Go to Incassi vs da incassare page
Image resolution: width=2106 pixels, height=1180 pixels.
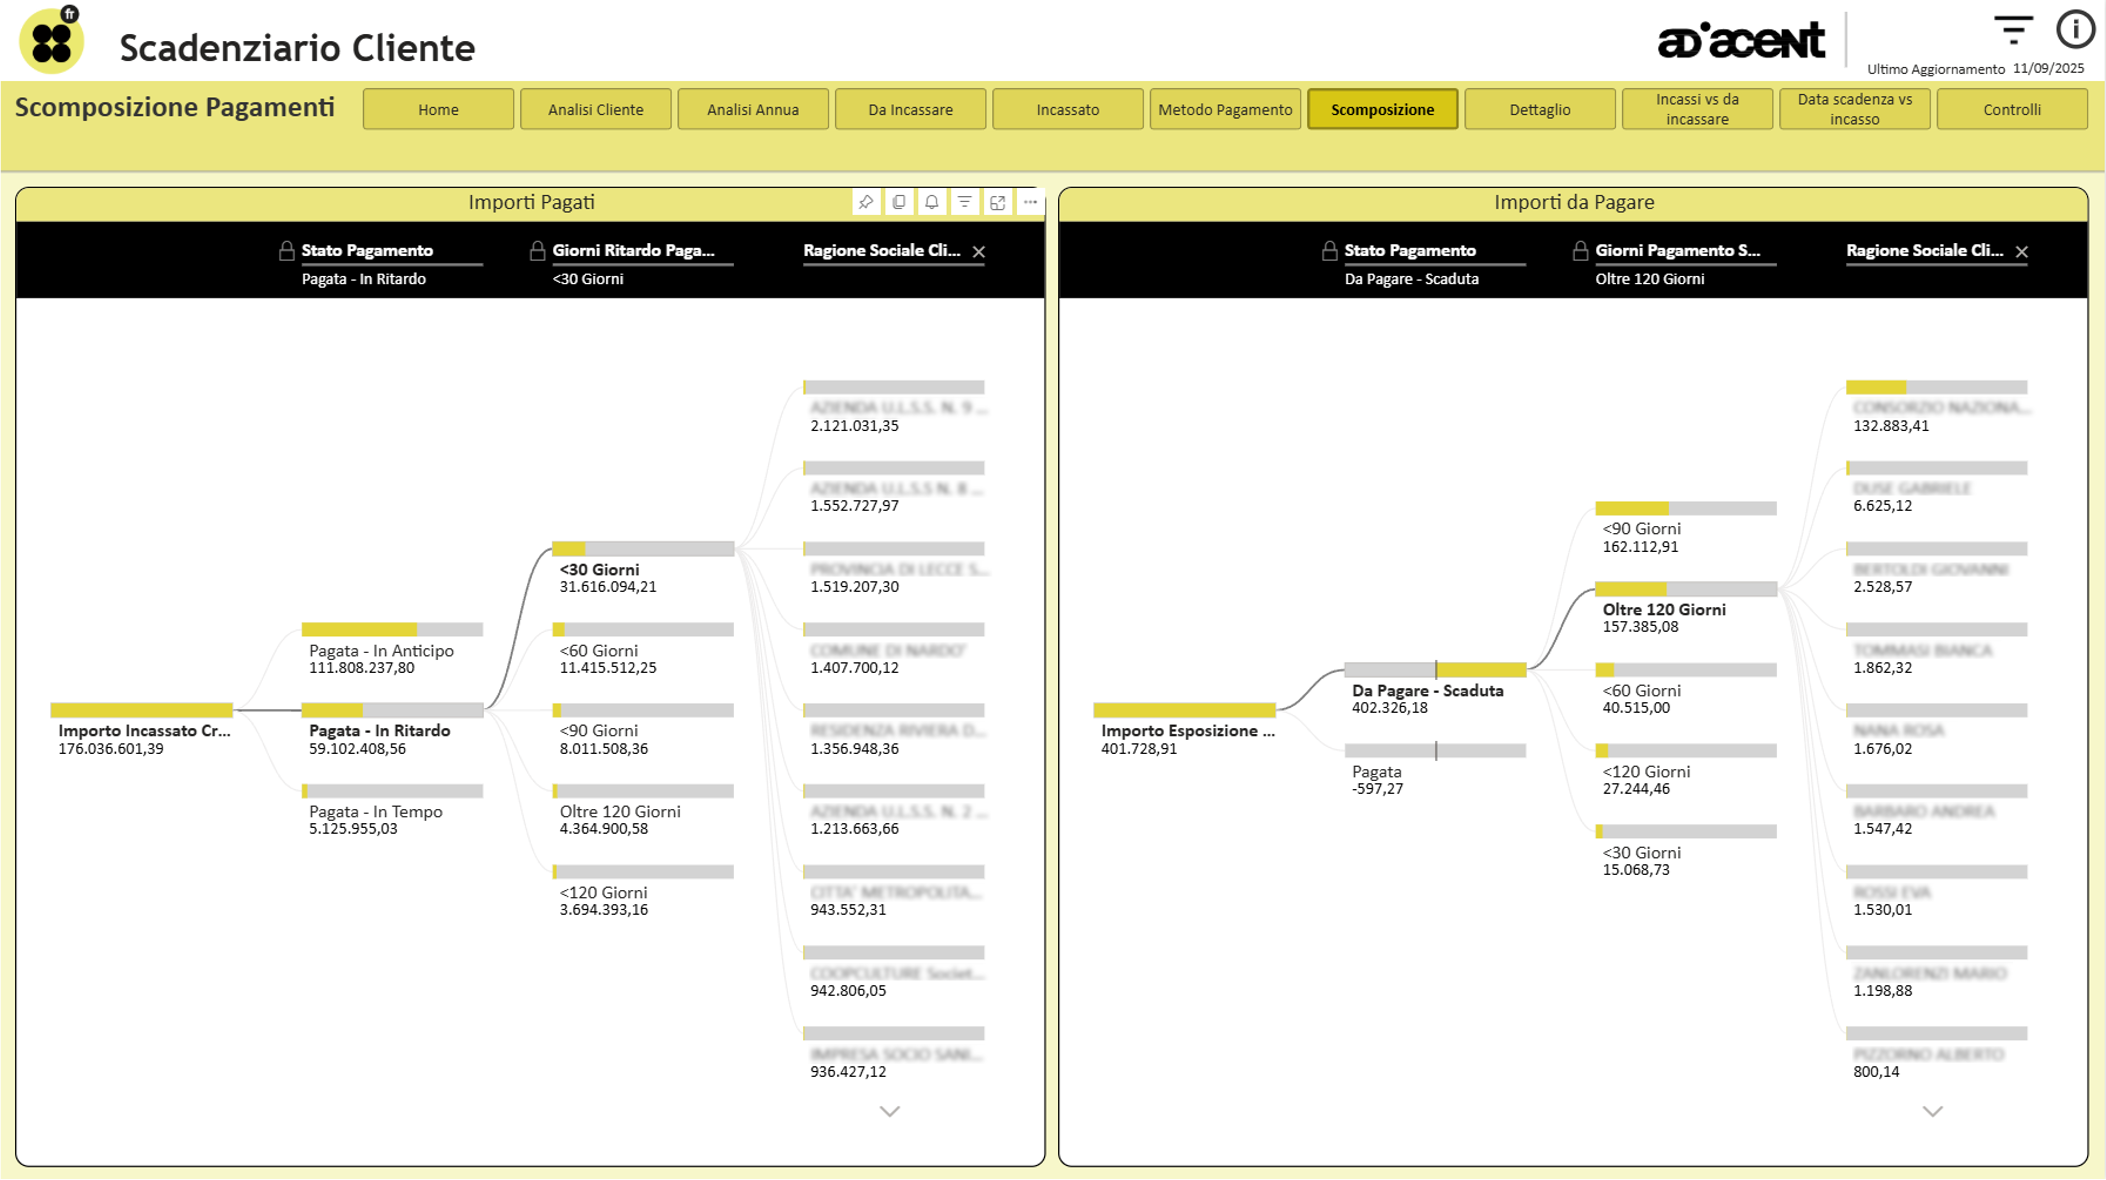[1696, 109]
